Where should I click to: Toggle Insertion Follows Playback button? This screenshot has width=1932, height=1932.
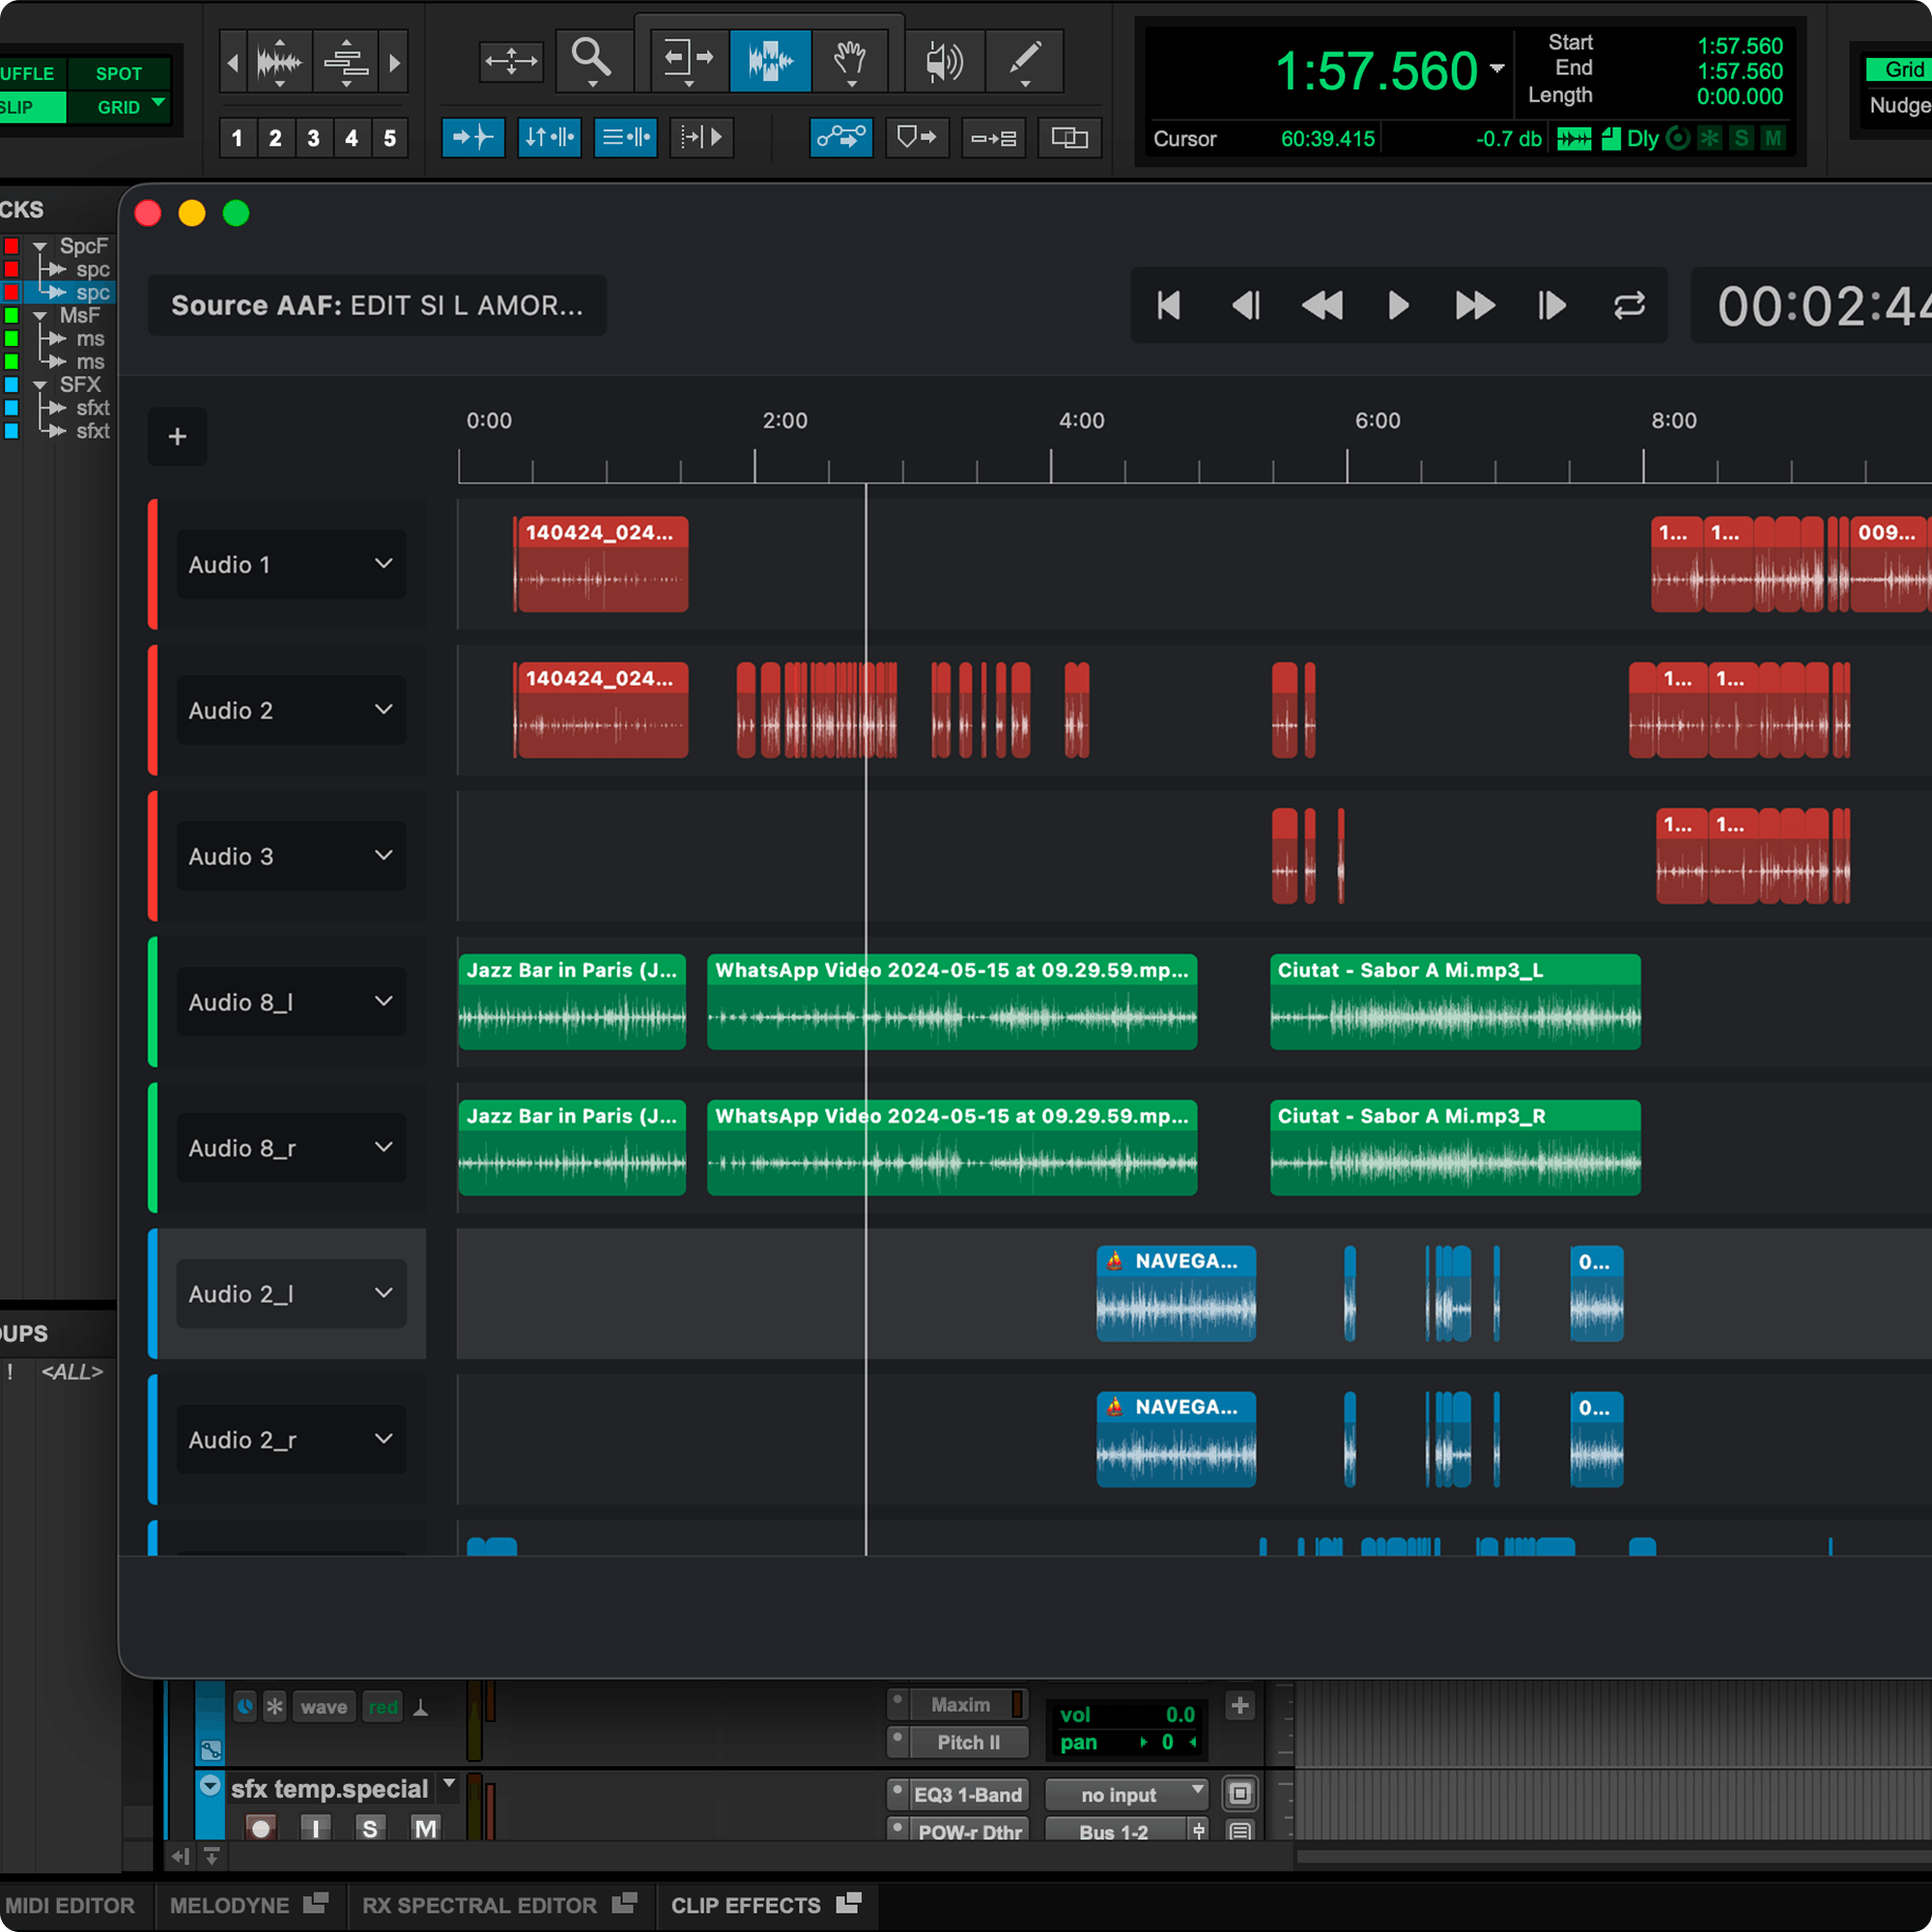tap(702, 137)
